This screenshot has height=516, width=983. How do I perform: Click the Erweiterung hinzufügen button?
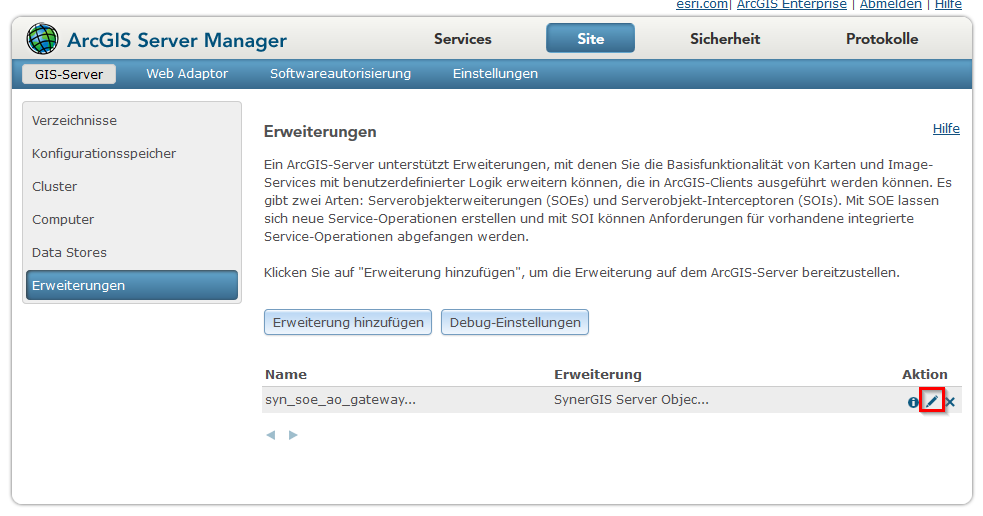pyautogui.click(x=348, y=322)
